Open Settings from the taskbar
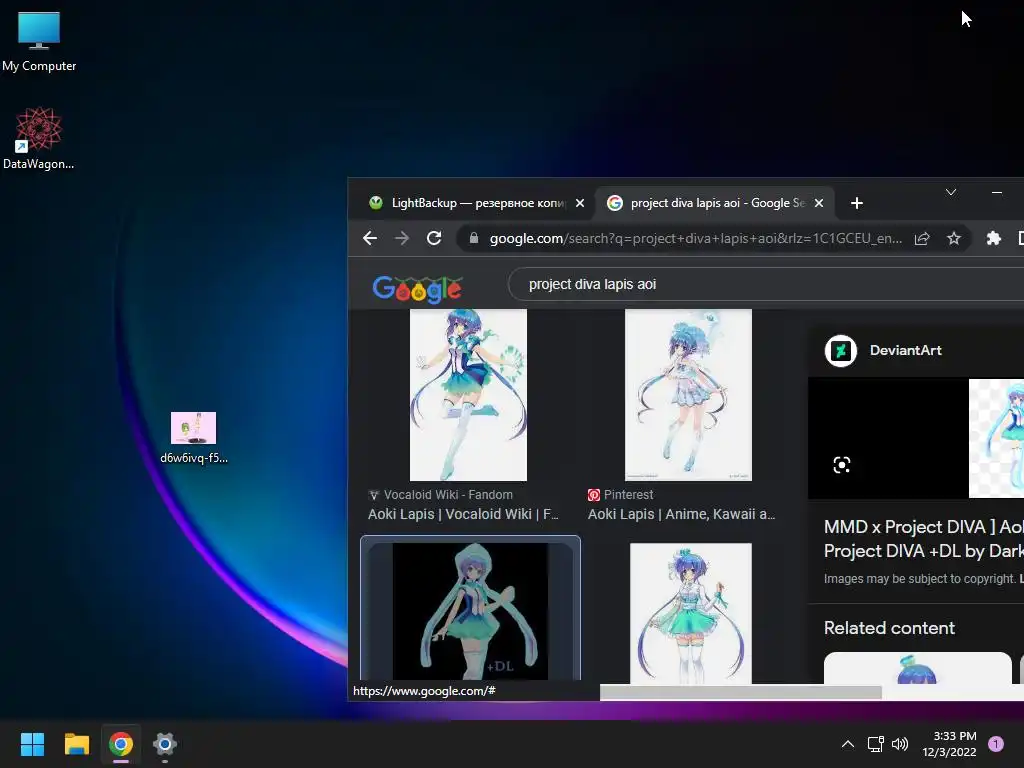1024x768 pixels. click(165, 744)
